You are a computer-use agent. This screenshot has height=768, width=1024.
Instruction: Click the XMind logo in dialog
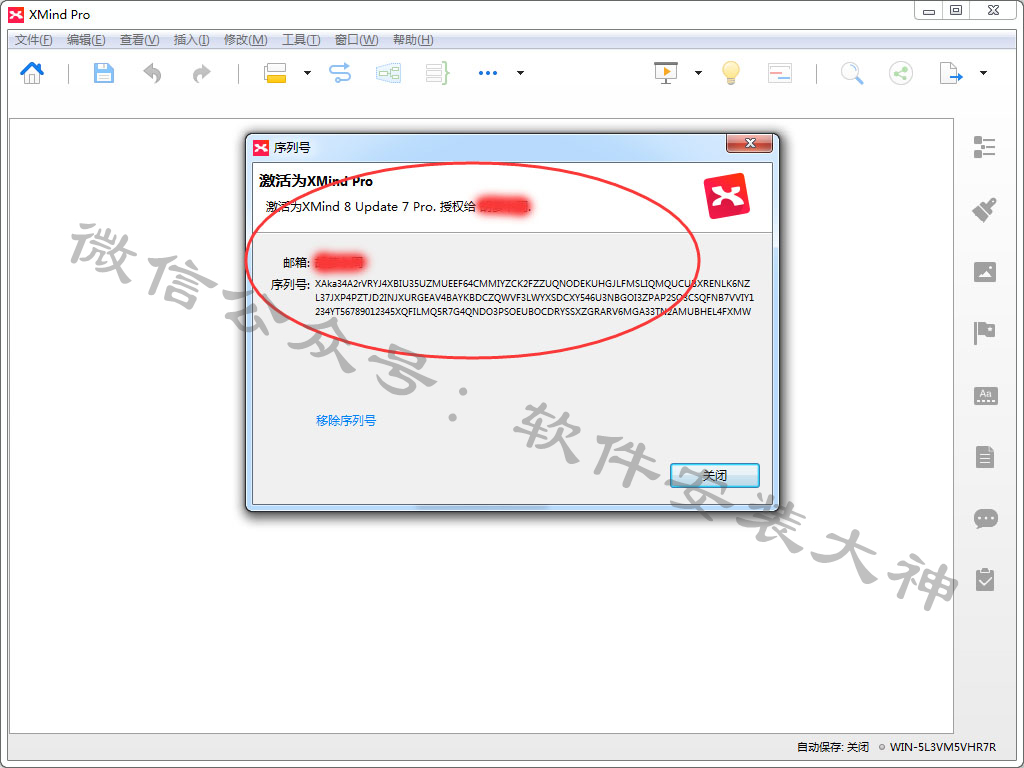click(x=726, y=196)
